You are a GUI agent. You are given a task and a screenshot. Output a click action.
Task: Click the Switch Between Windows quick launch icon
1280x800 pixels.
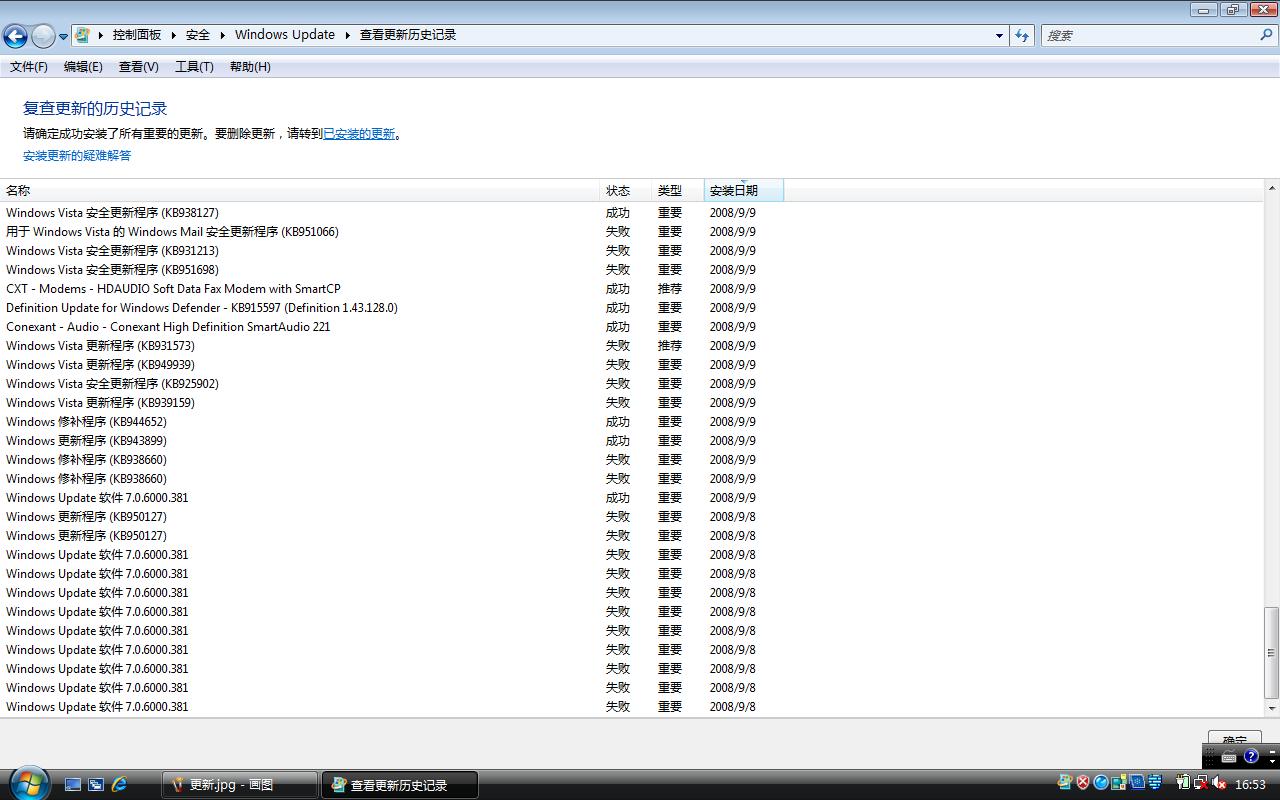(x=96, y=785)
